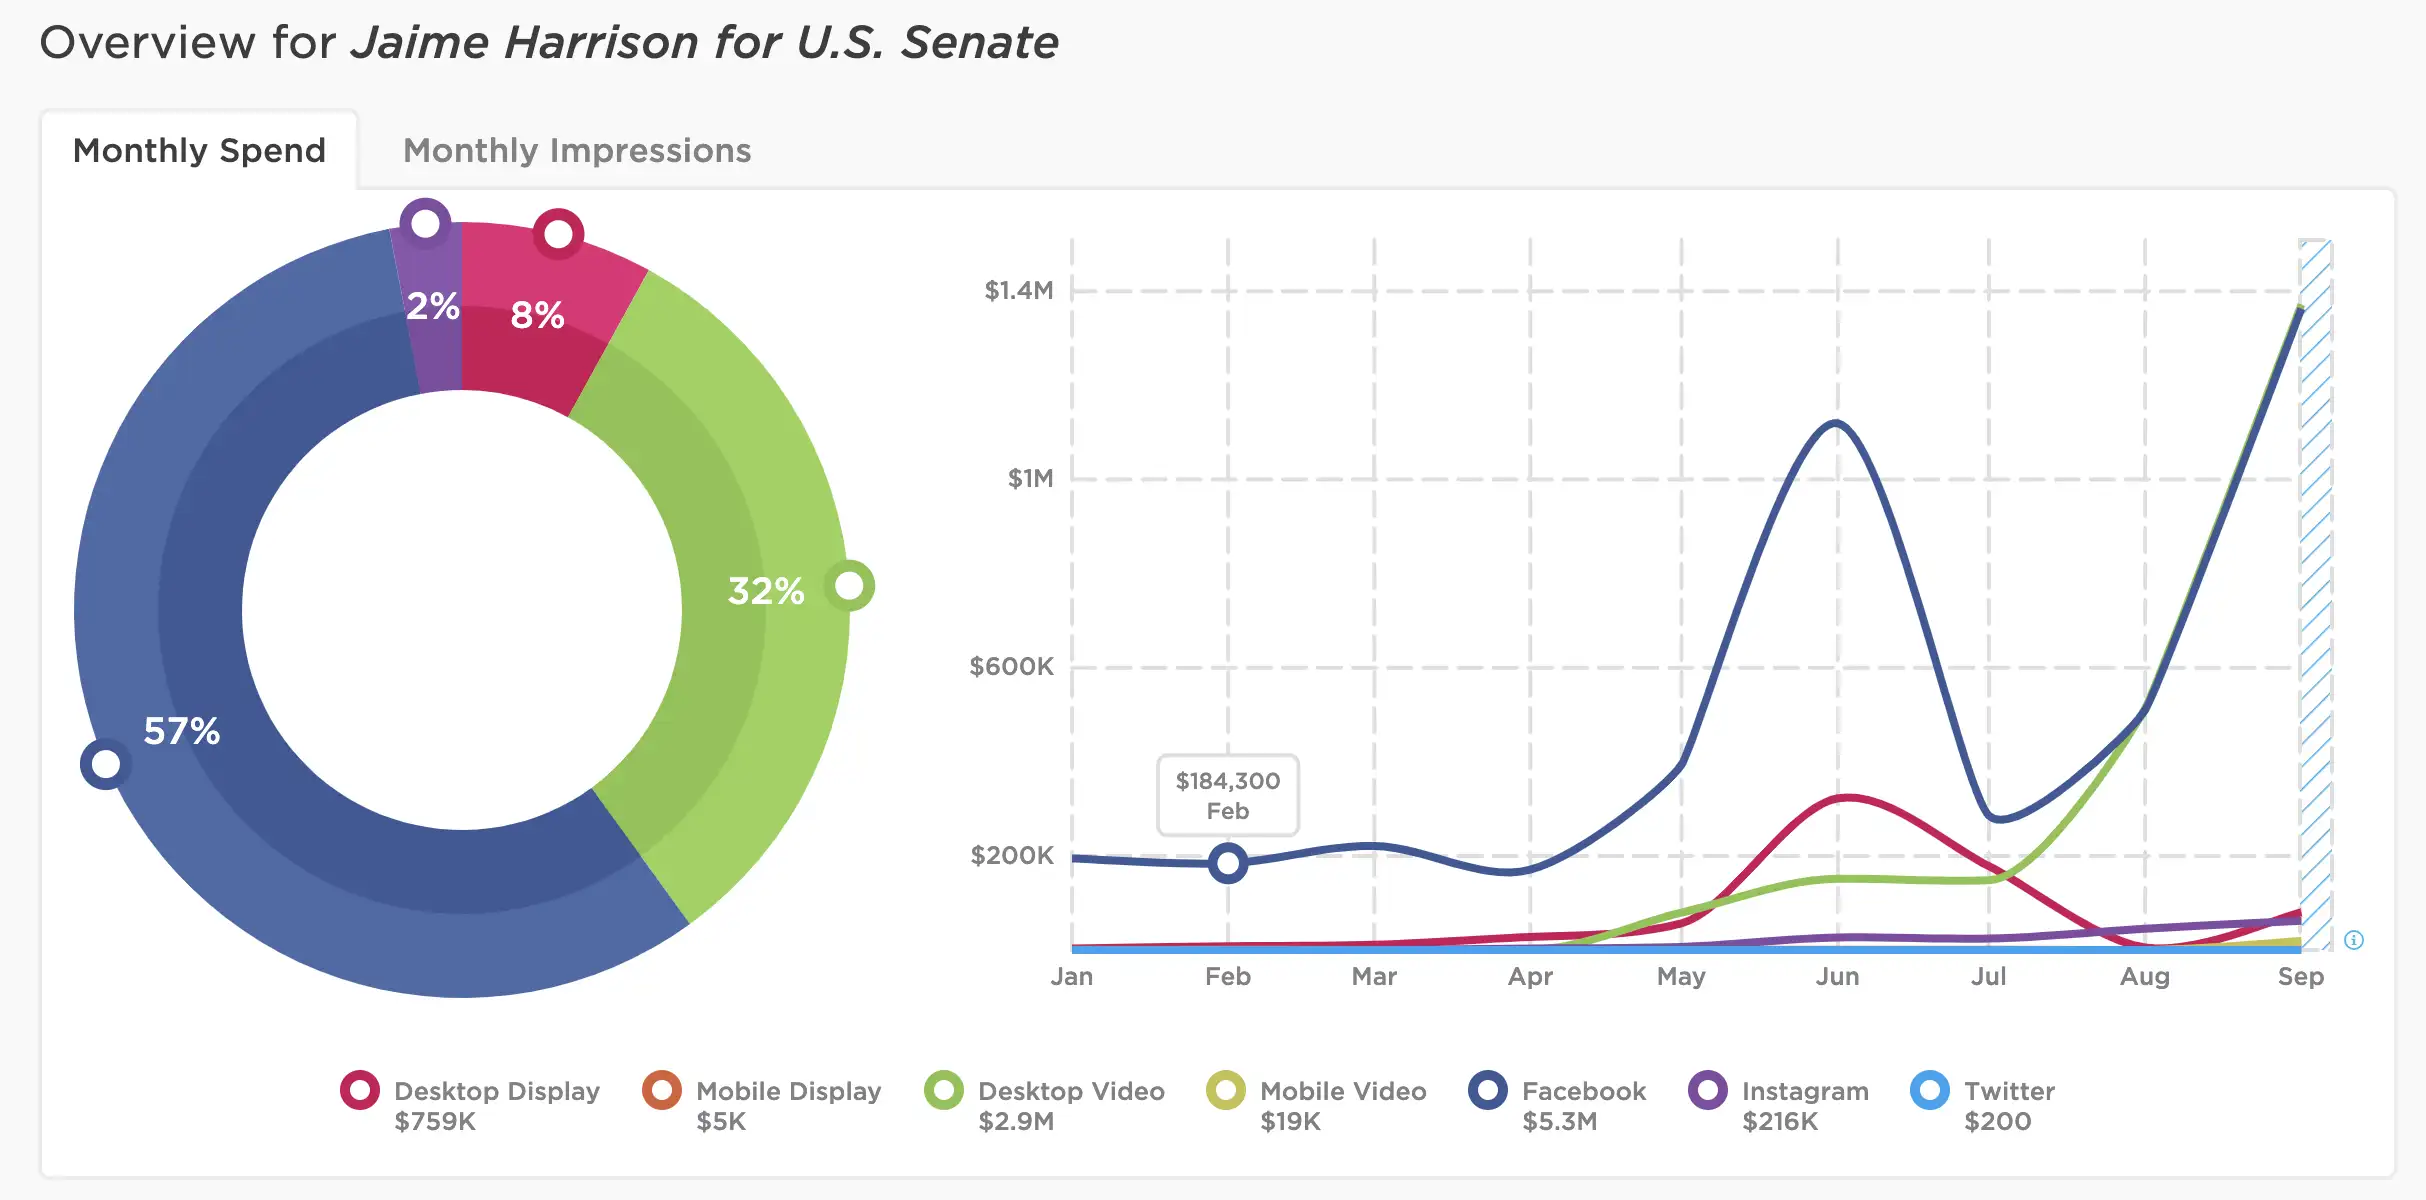Click the Facebook legend circle icon
This screenshot has width=2426, height=1200.
[1487, 1090]
